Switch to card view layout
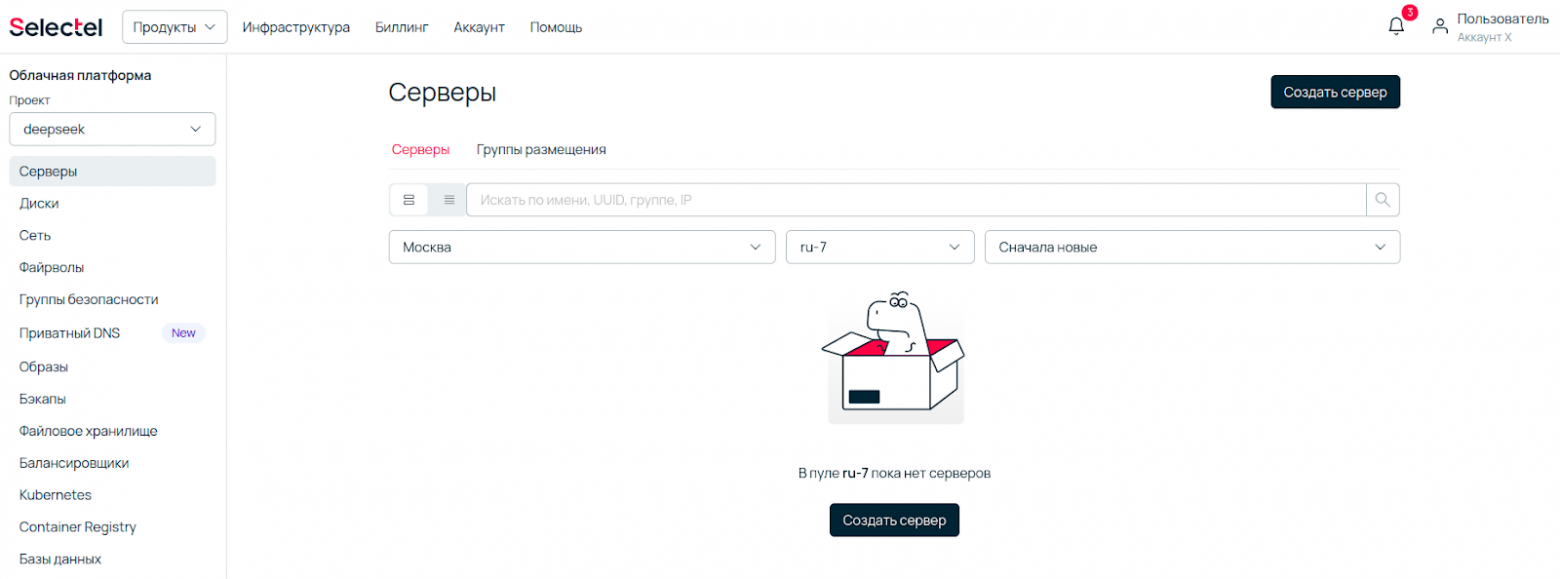This screenshot has height=579, width=1560. coord(409,200)
